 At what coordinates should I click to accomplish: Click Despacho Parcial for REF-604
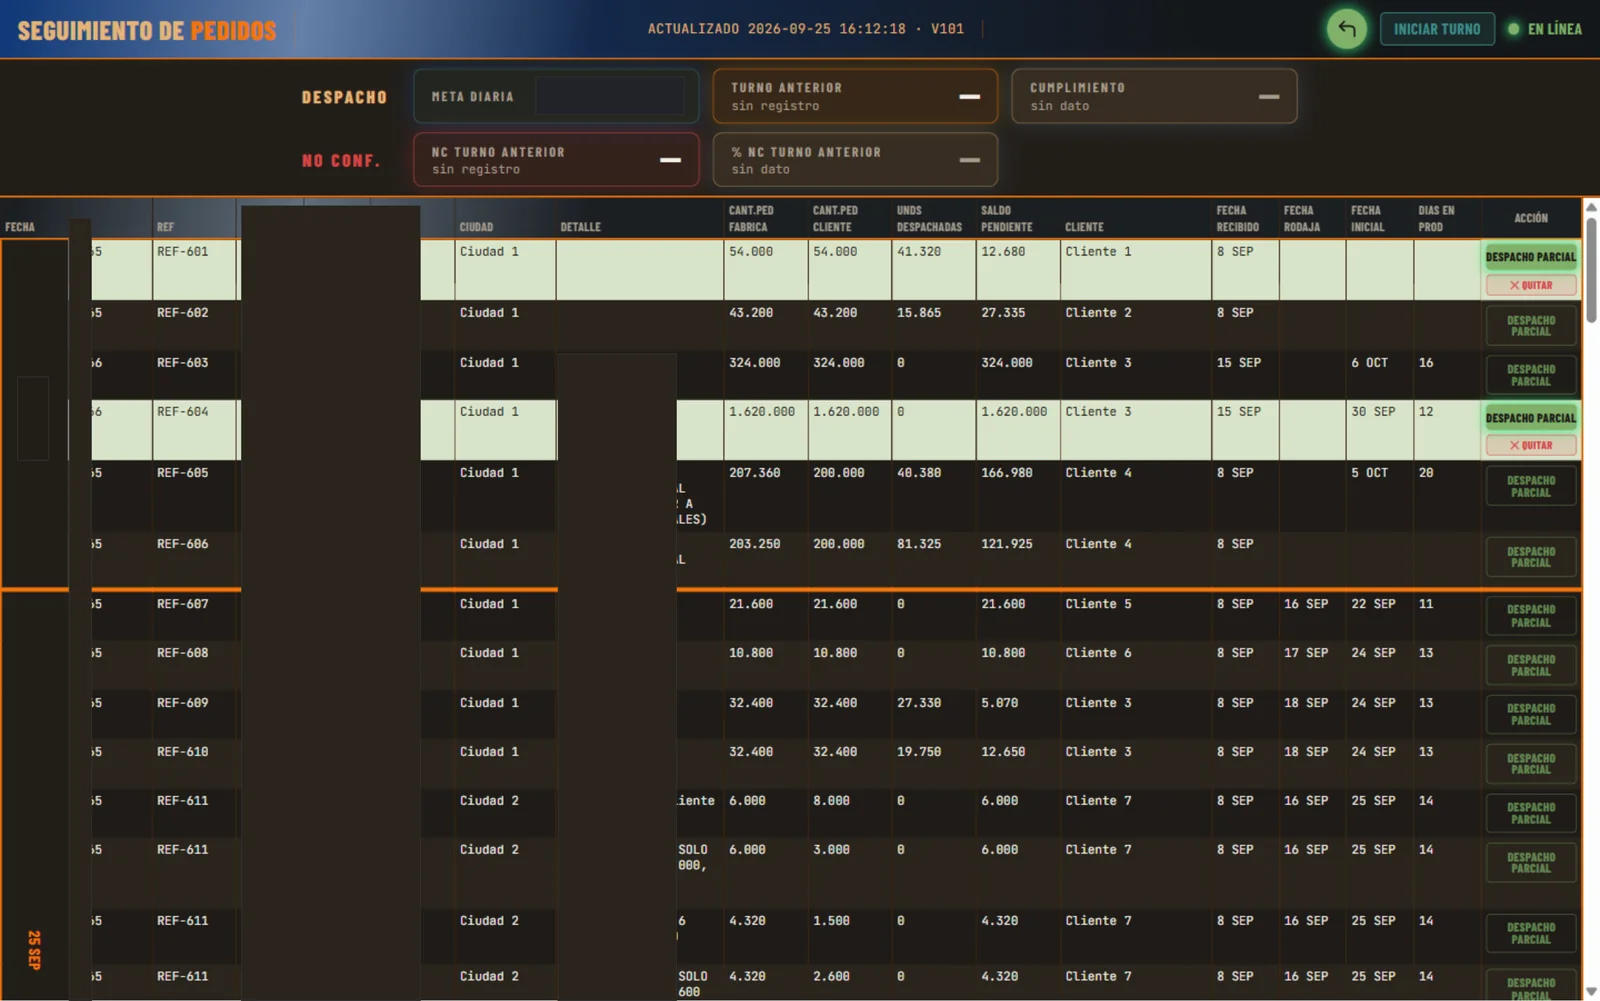coord(1530,418)
